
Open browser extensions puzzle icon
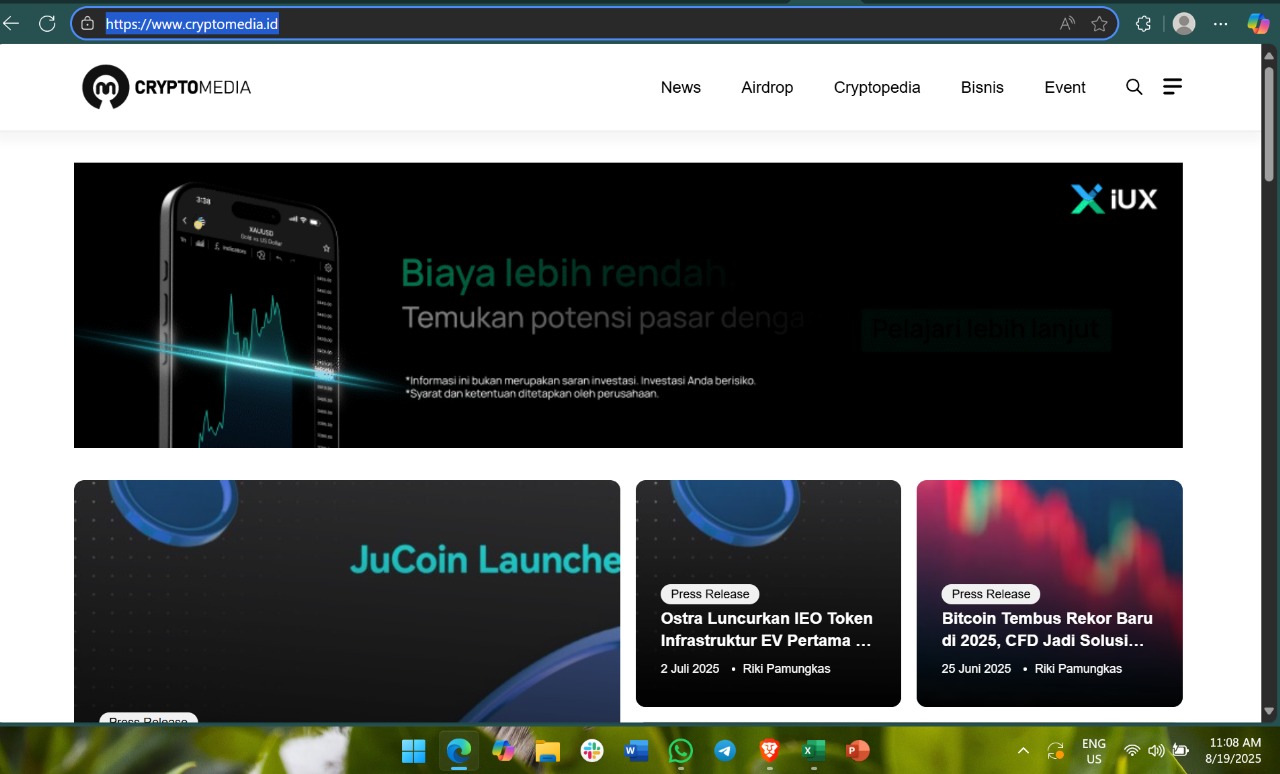tap(1144, 24)
